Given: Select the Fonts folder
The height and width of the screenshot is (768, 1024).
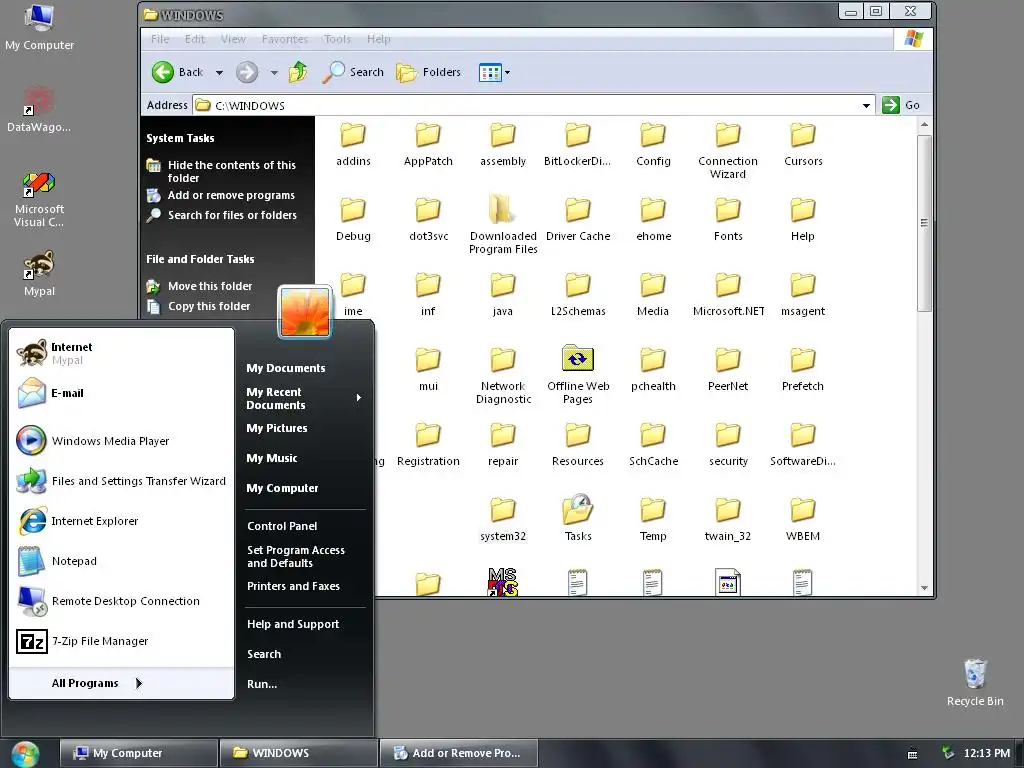Looking at the screenshot, I should (x=728, y=219).
